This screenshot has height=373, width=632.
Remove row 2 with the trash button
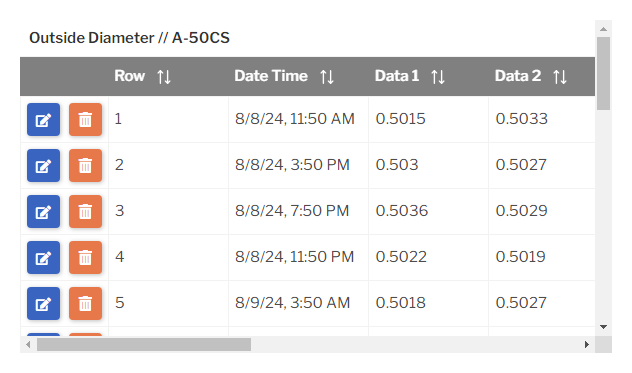pyautogui.click(x=85, y=165)
